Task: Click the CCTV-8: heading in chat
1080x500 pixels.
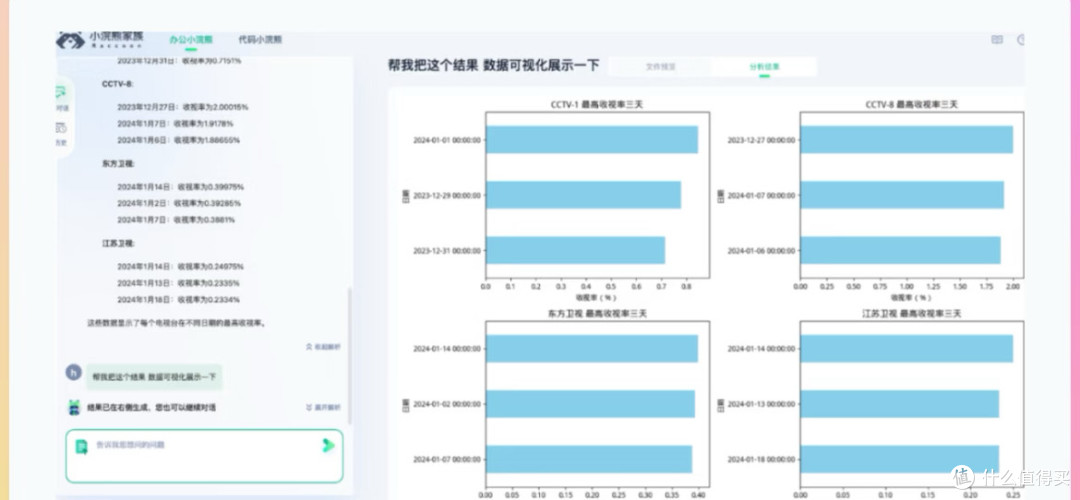Action: [x=118, y=84]
